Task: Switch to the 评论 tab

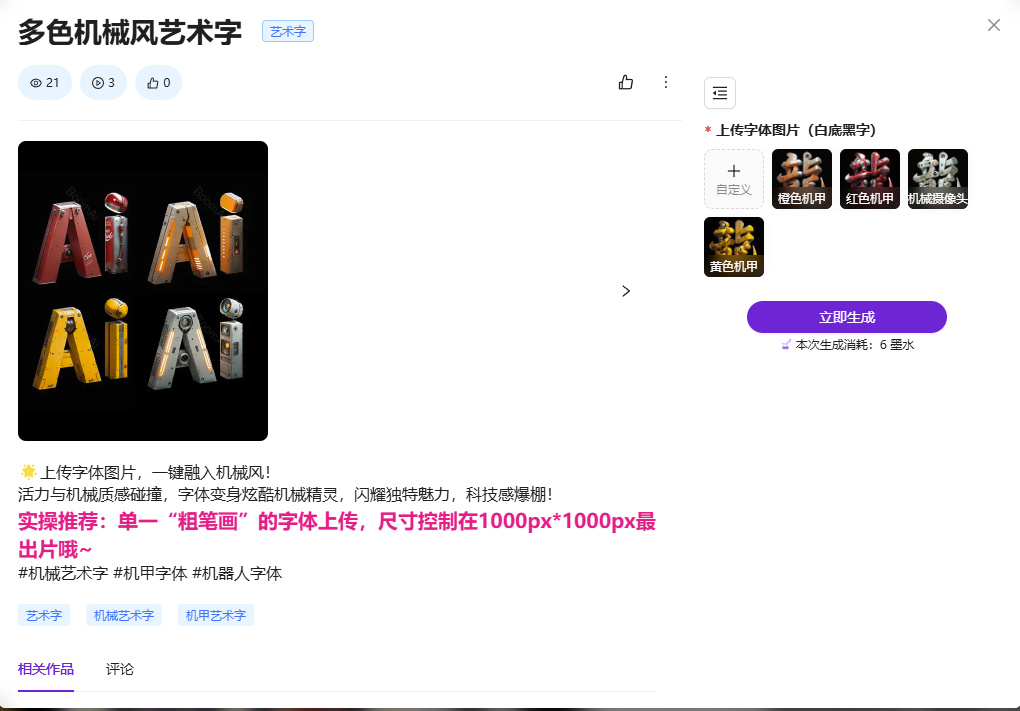Action: (x=120, y=669)
